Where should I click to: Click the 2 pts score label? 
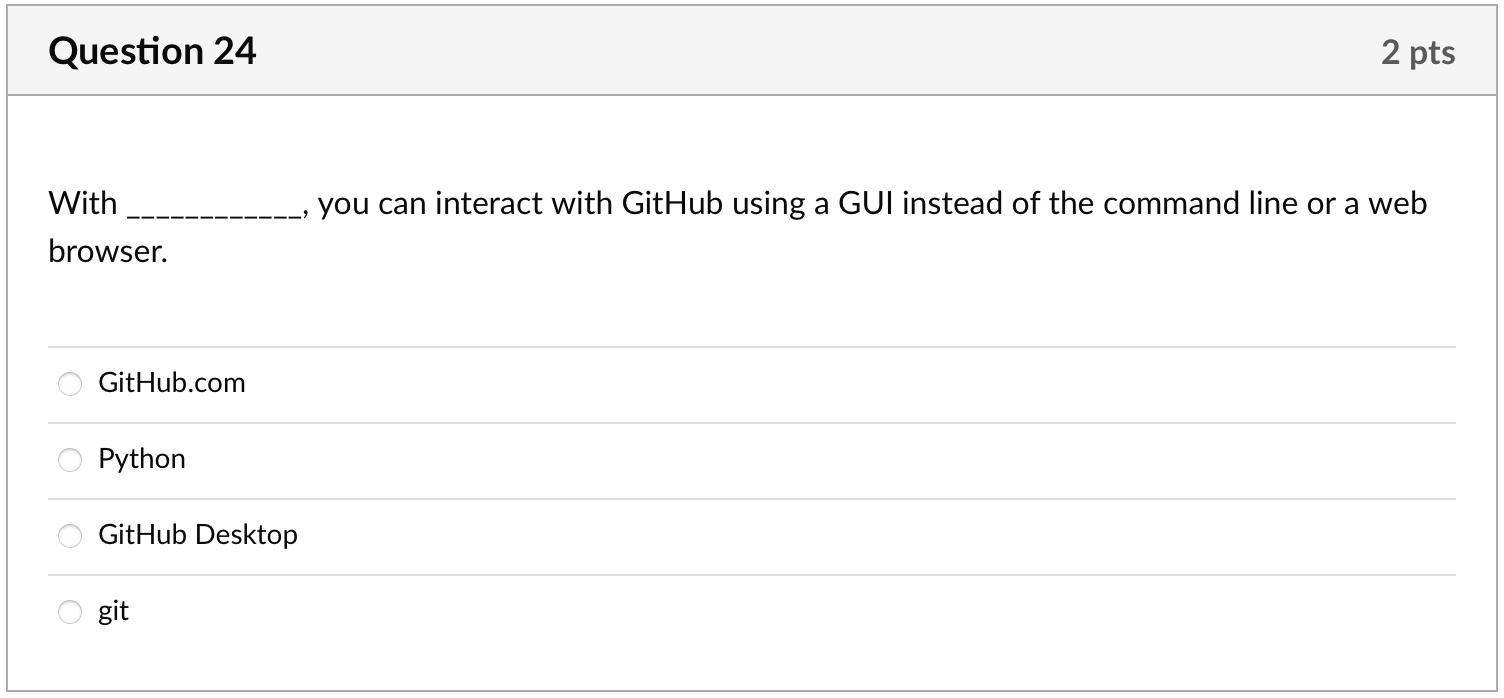point(1417,52)
